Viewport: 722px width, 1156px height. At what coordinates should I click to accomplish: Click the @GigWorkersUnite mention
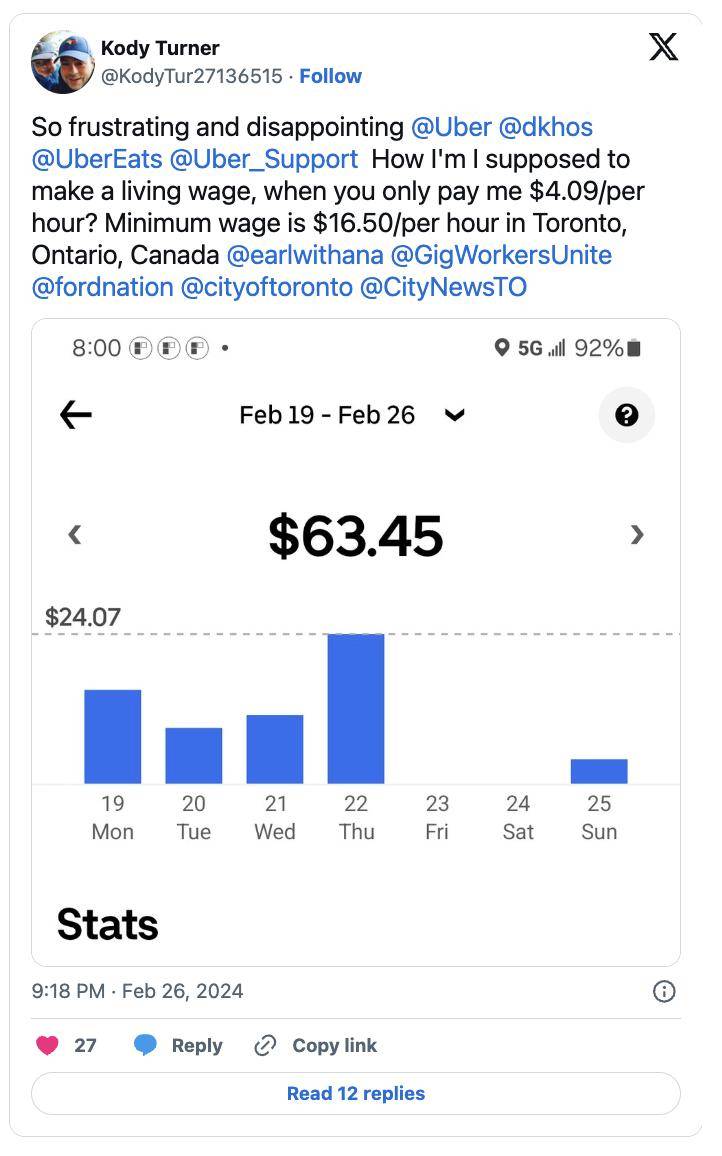tap(500, 255)
